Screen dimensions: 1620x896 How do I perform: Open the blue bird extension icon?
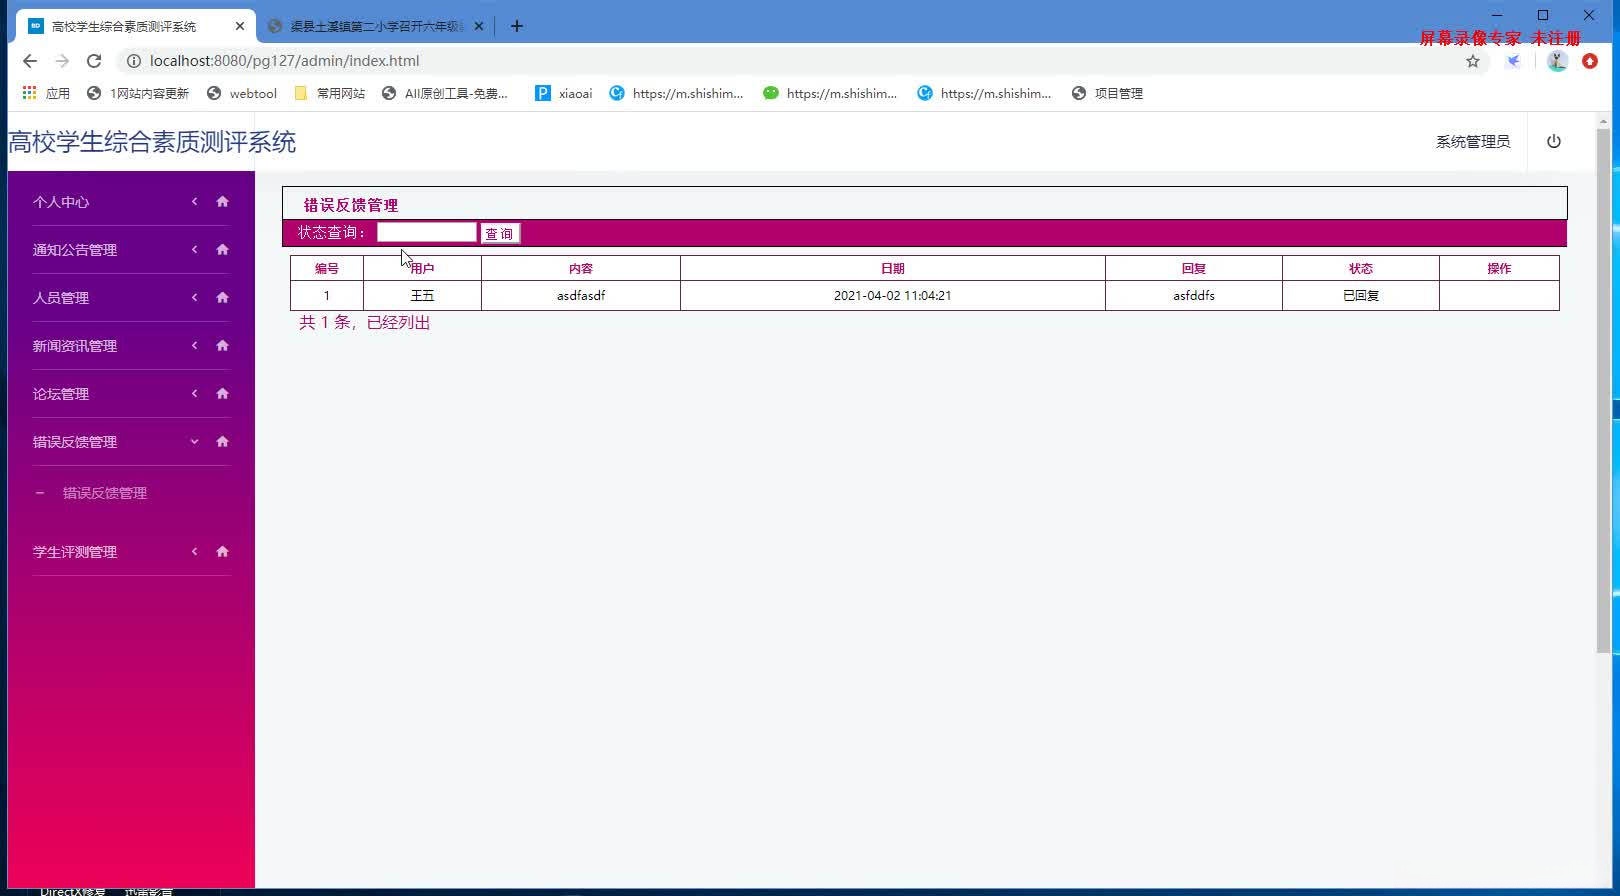[x=1514, y=61]
